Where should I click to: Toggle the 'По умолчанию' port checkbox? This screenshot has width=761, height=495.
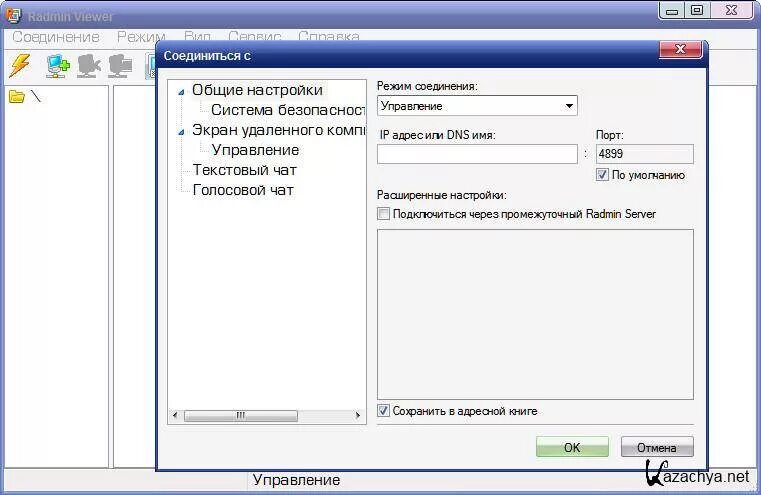602,175
